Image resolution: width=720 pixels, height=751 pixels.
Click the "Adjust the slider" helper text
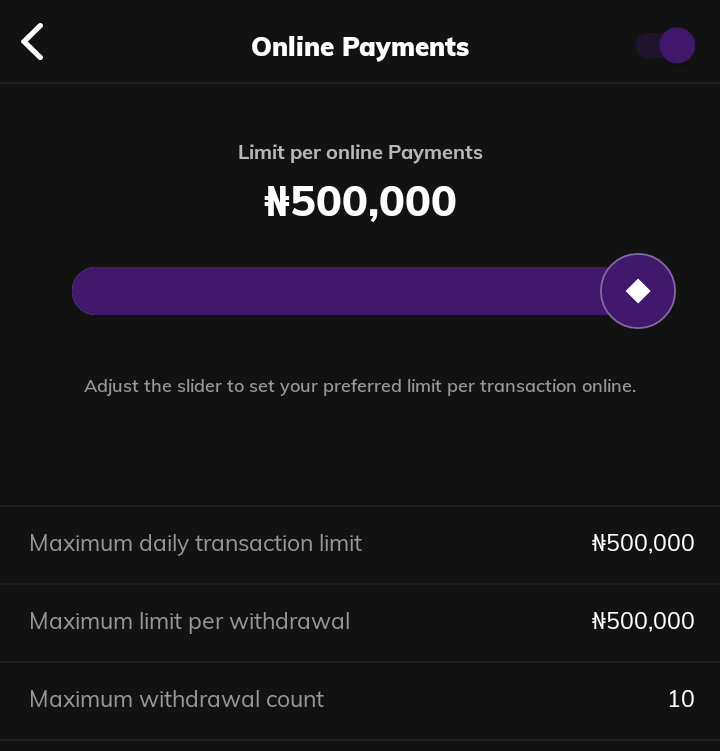click(360, 386)
